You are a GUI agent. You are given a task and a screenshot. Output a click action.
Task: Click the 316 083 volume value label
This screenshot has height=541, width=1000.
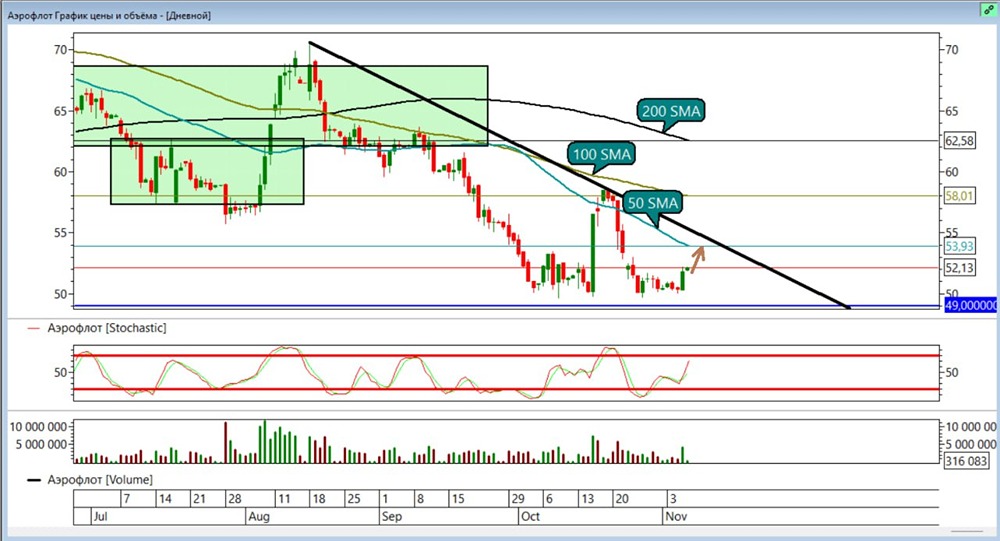coord(966,461)
